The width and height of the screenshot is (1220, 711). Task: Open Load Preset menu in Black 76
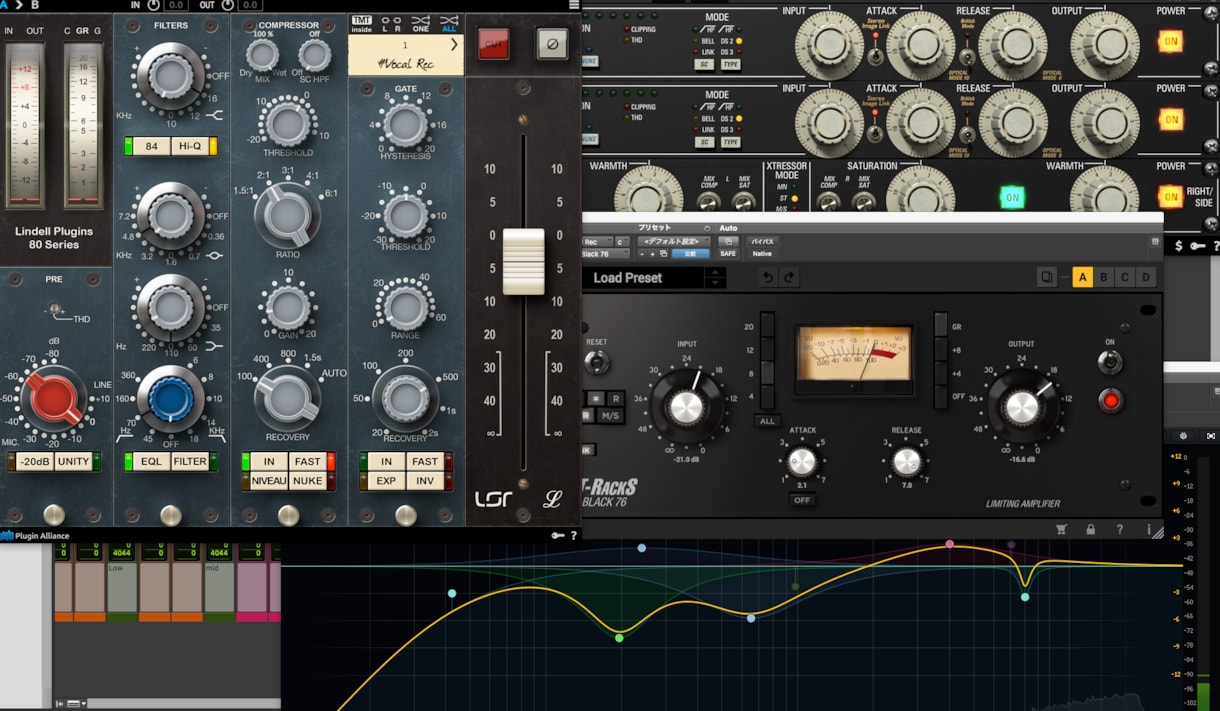tap(644, 278)
